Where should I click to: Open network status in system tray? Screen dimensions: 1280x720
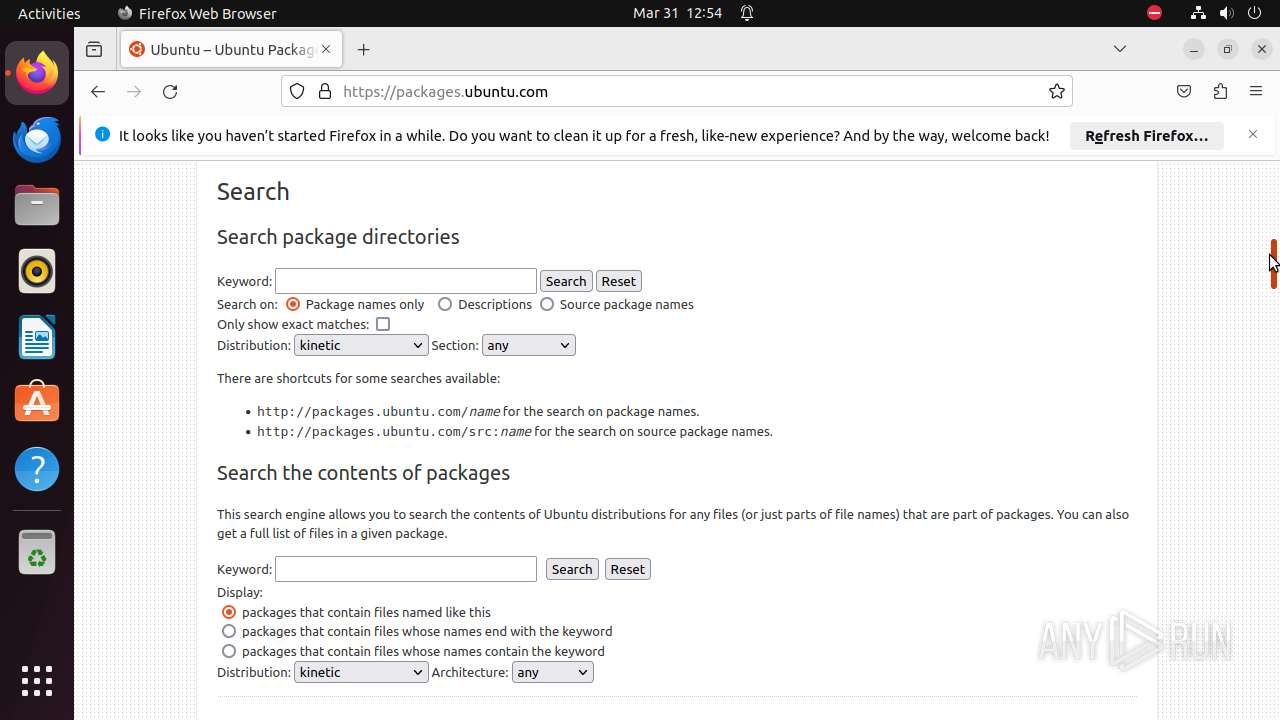click(1198, 13)
